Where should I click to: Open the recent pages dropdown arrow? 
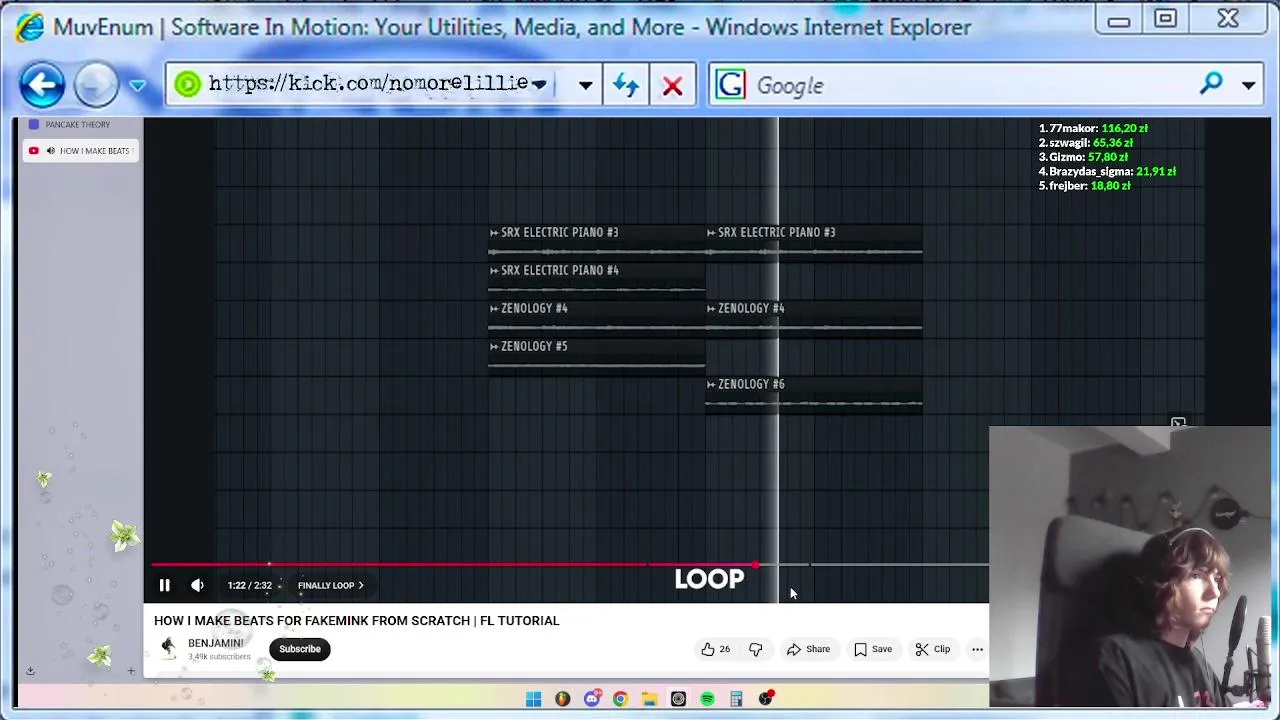coord(138,86)
